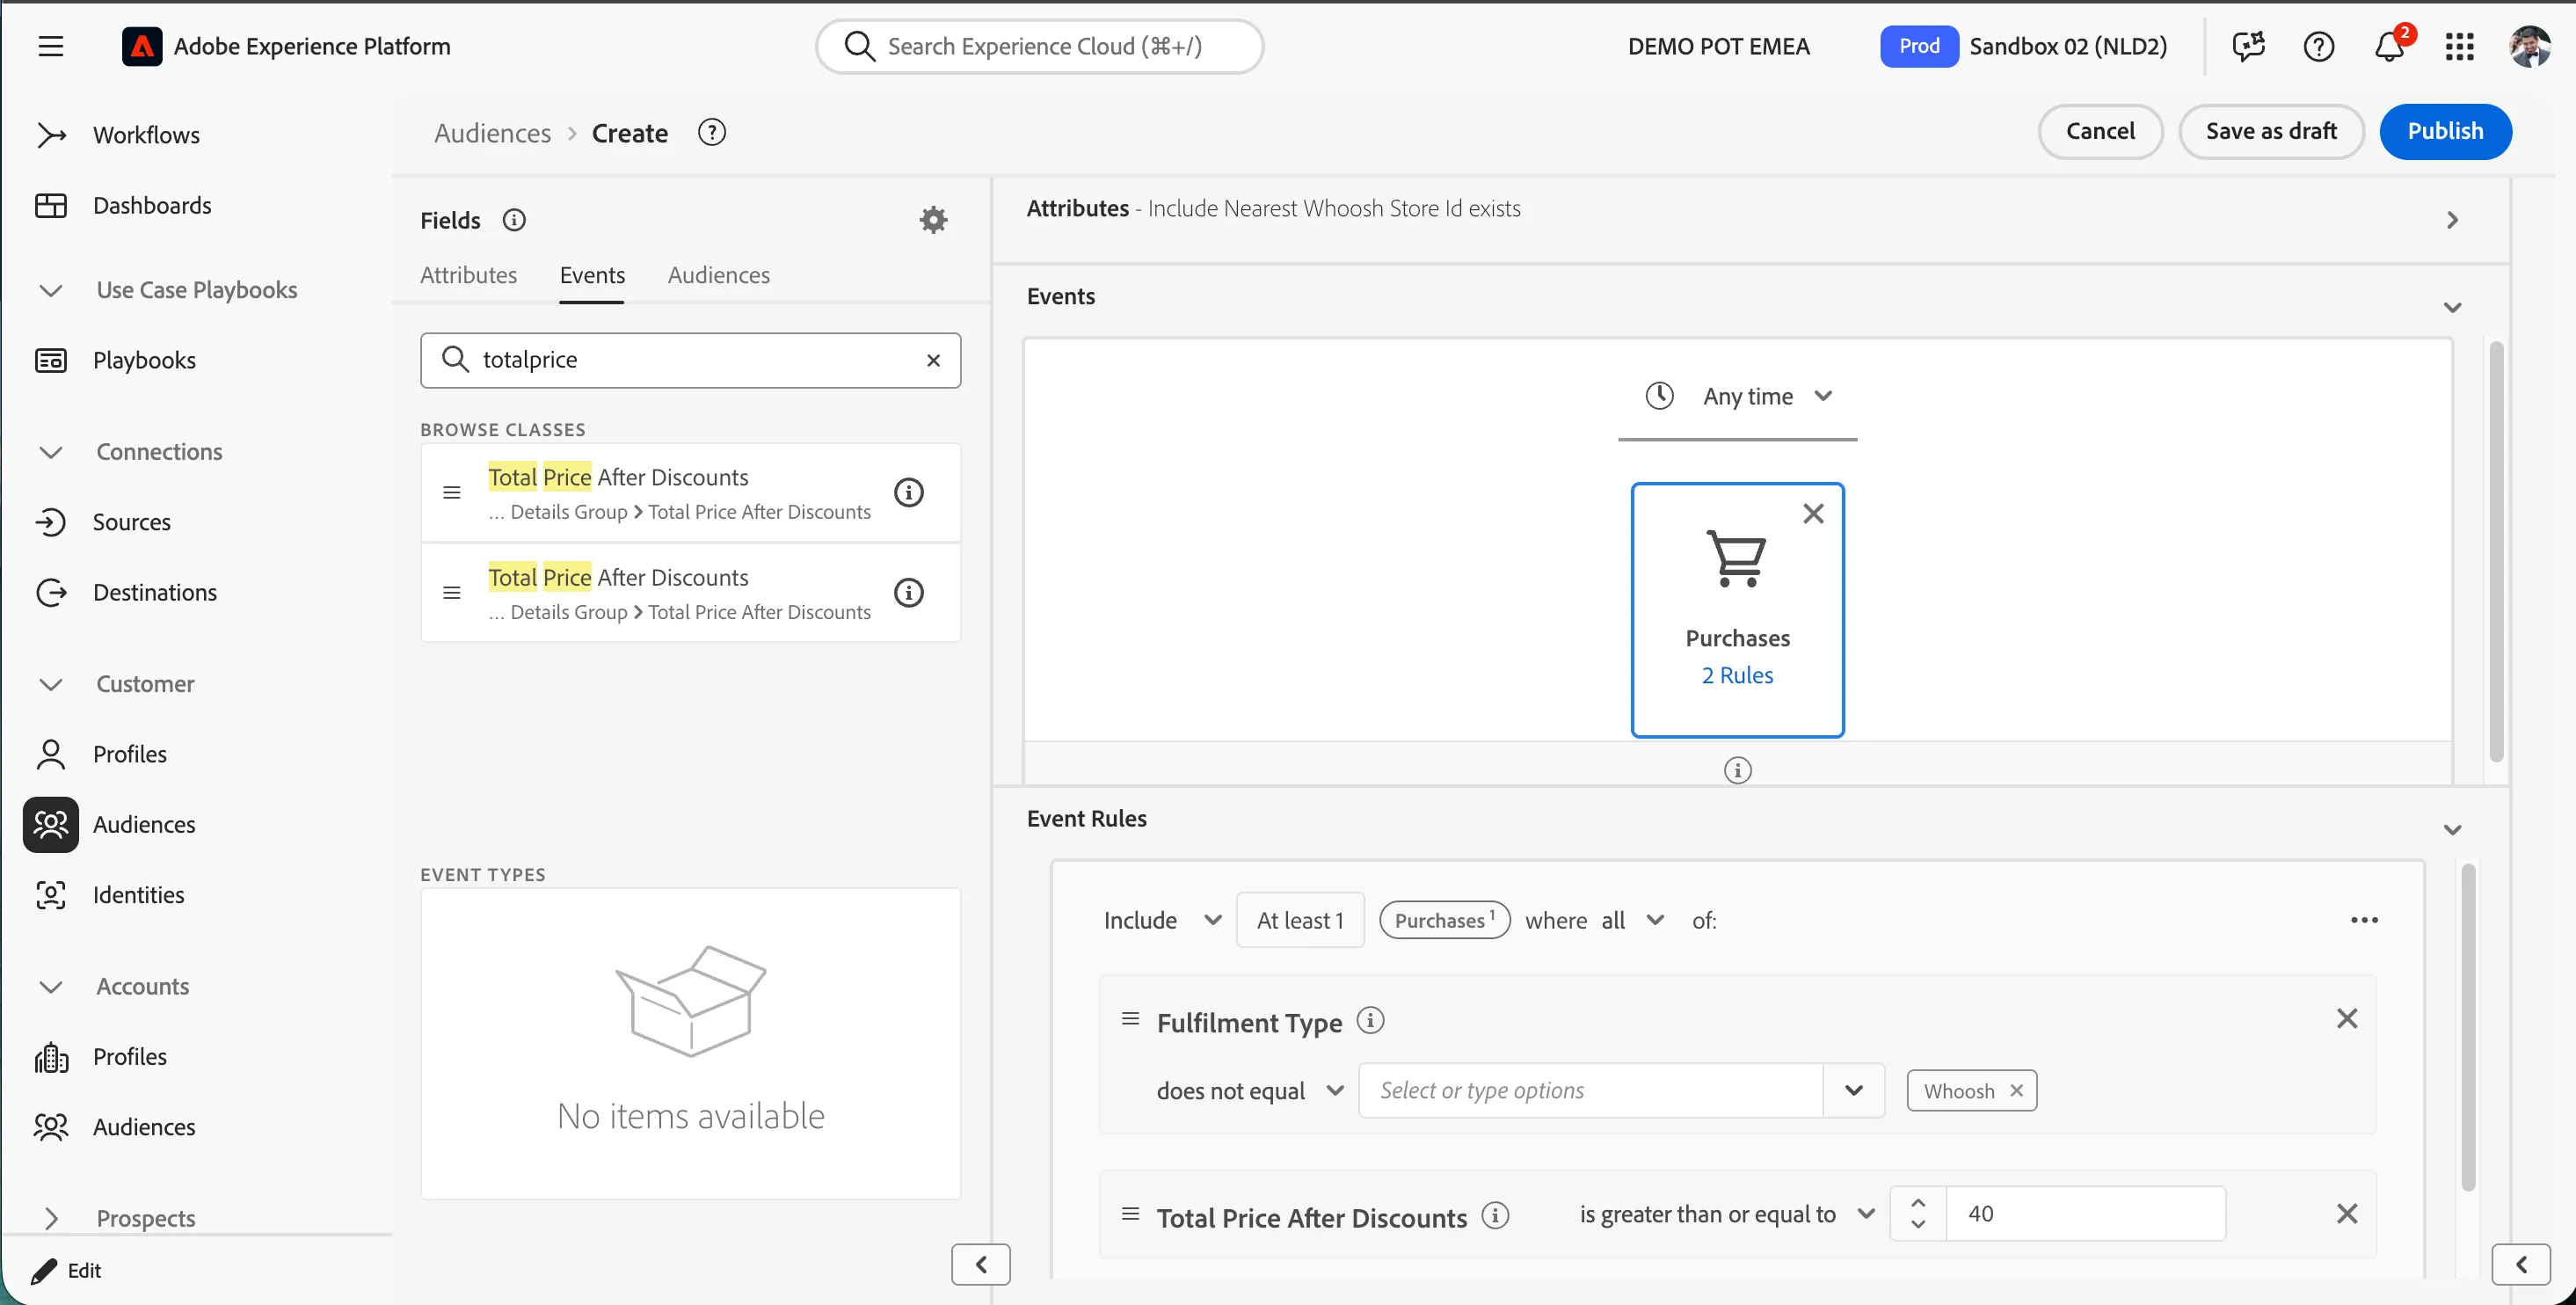2576x1305 pixels.
Task: Switch to the Attributes tab
Action: (468, 275)
